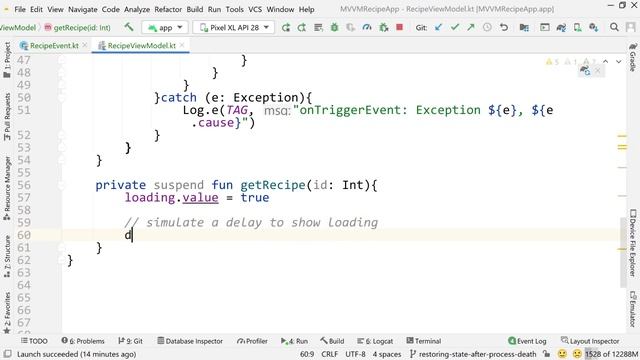Close the RecipeEvent.kt tab
Viewport: 640px width, 360px height.
(85, 45)
